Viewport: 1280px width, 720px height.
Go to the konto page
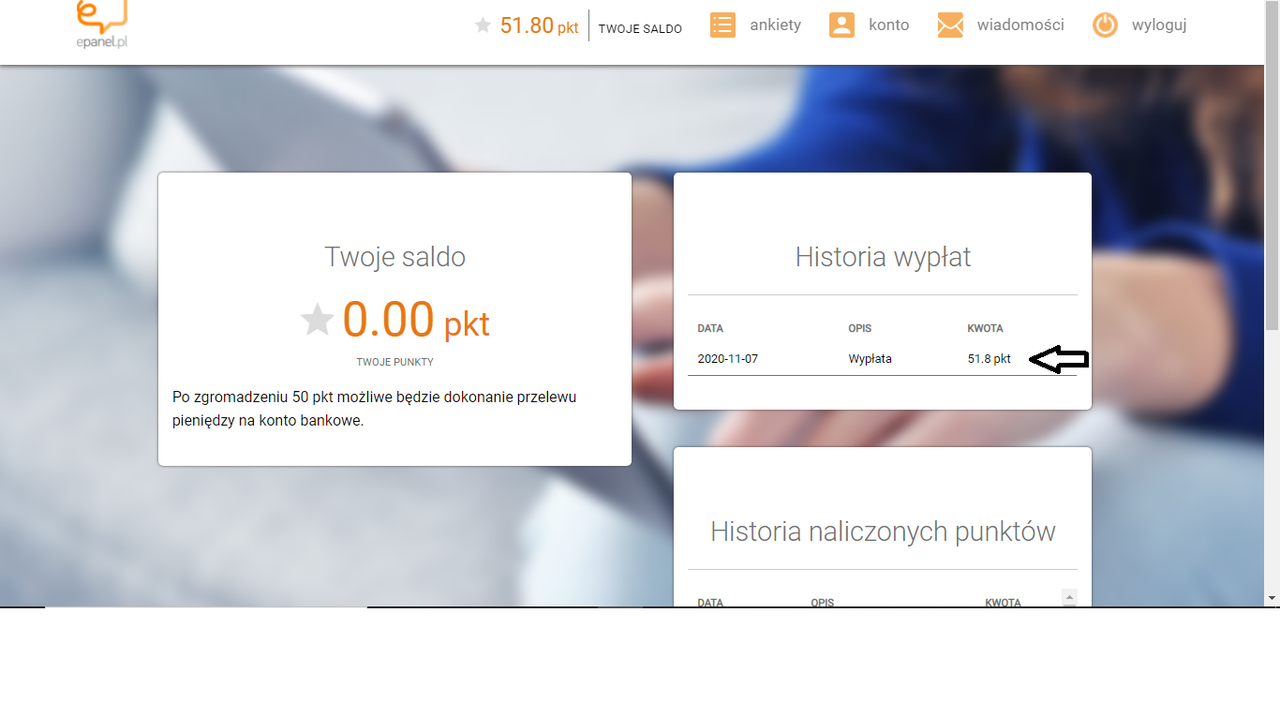889,25
